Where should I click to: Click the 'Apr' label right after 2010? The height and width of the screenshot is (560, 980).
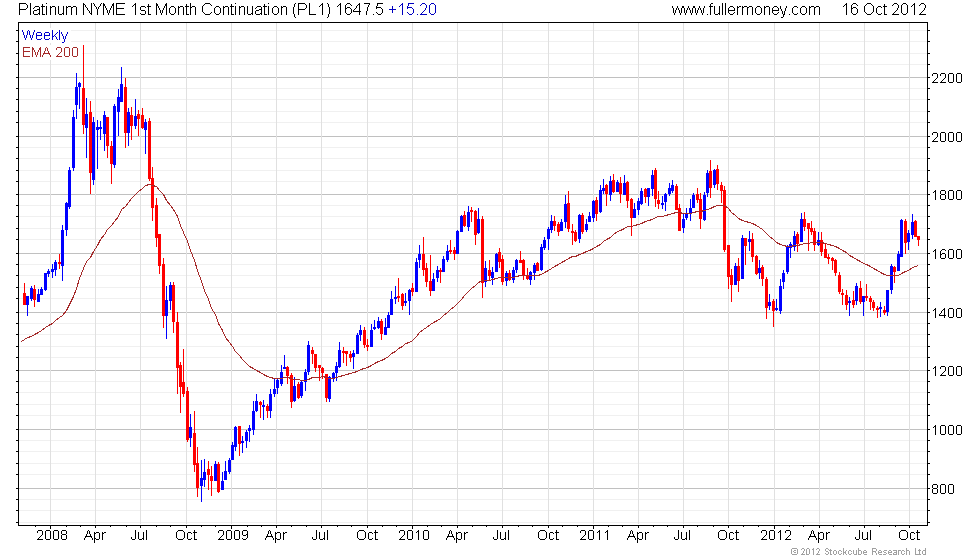457,536
